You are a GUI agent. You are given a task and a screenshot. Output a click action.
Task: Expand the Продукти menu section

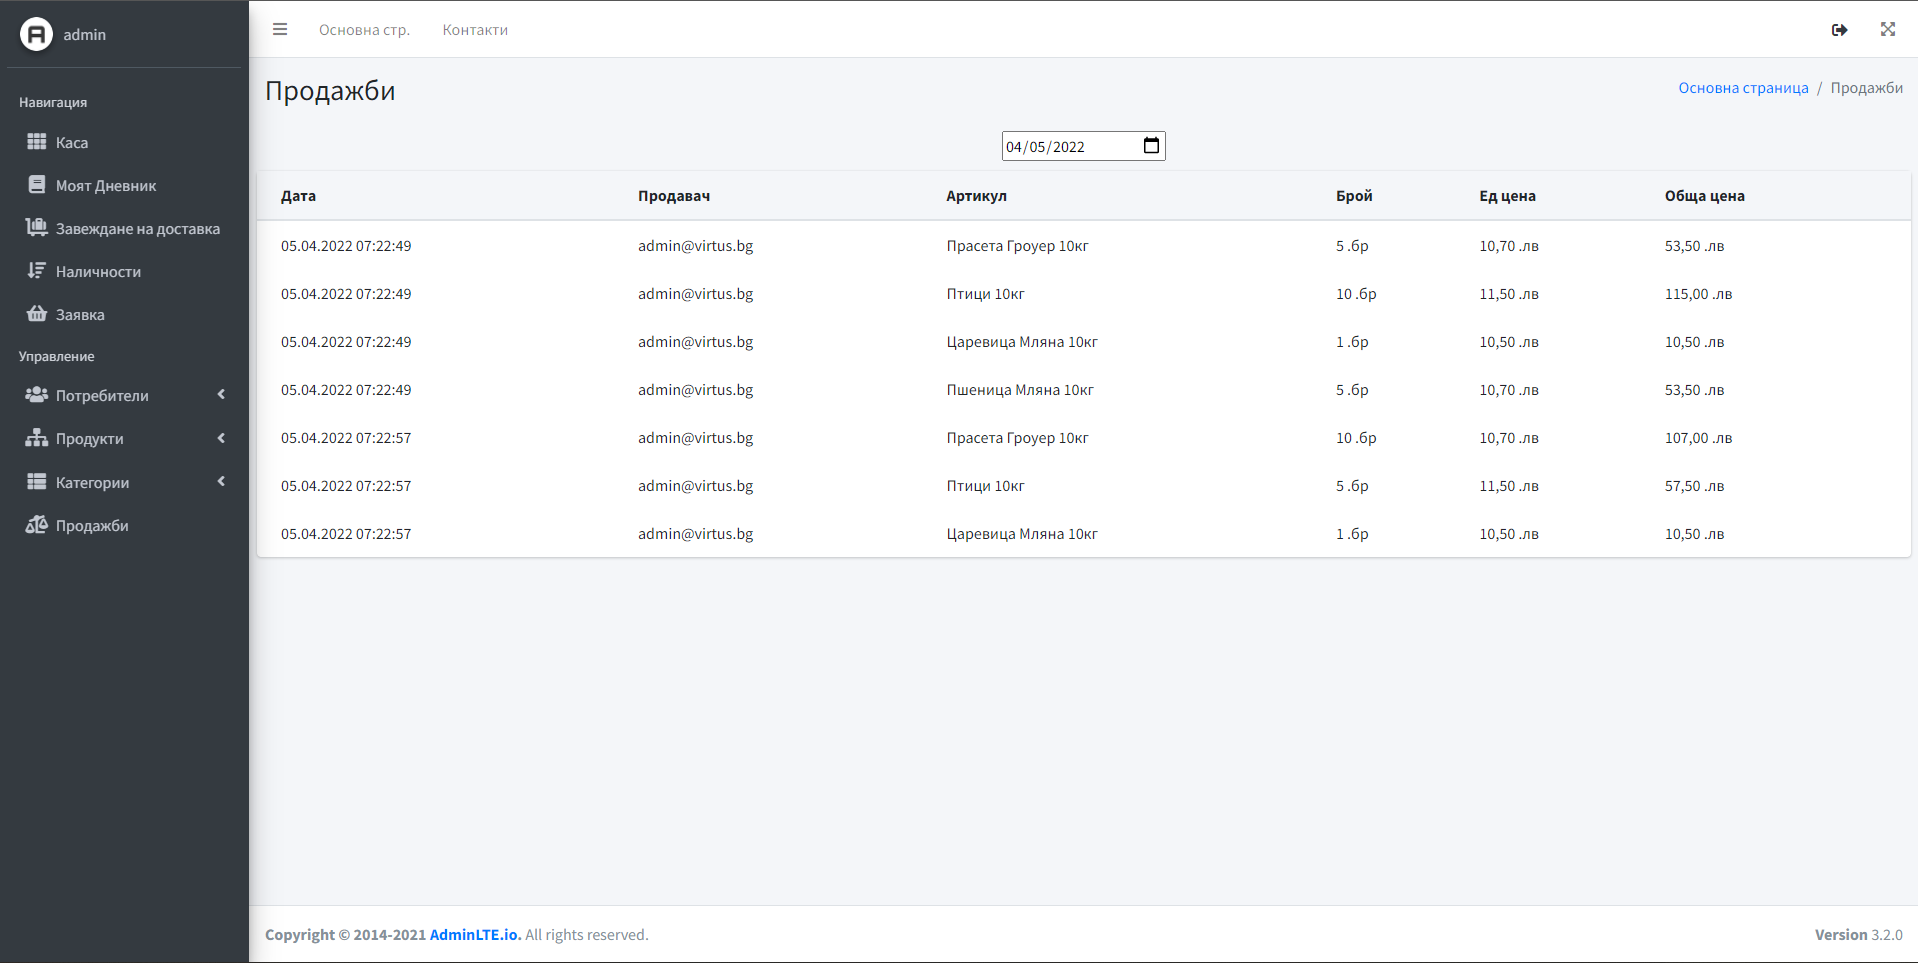click(x=91, y=438)
